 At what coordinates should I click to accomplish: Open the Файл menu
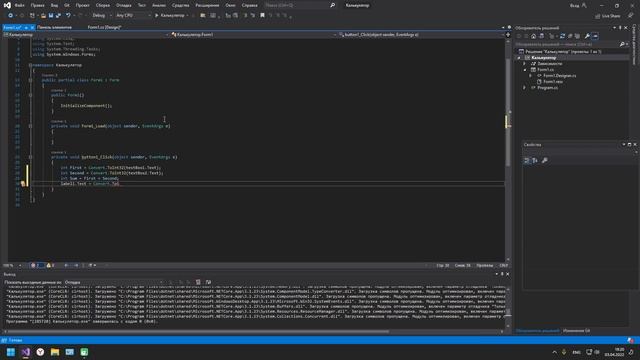tap(19, 5)
